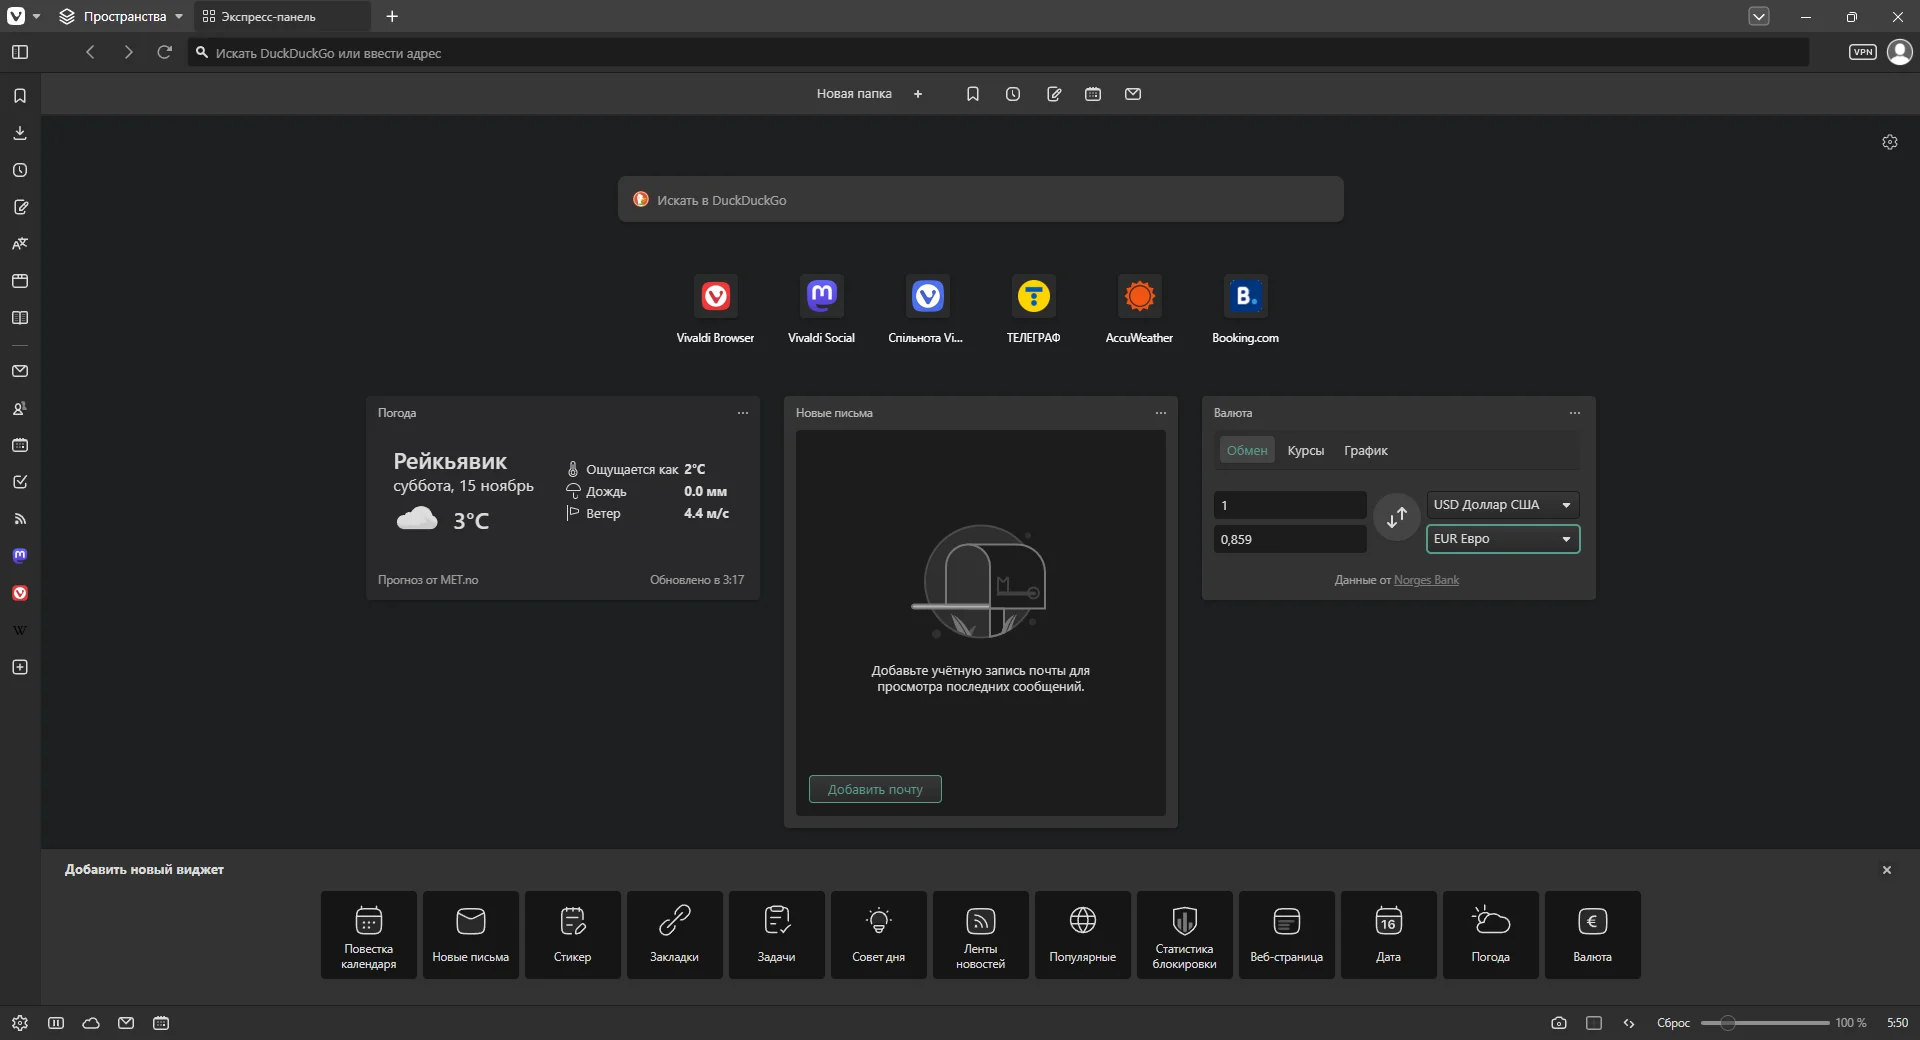The width and height of the screenshot is (1920, 1040).
Task: Switch to the График tab
Action: [x=1365, y=451]
